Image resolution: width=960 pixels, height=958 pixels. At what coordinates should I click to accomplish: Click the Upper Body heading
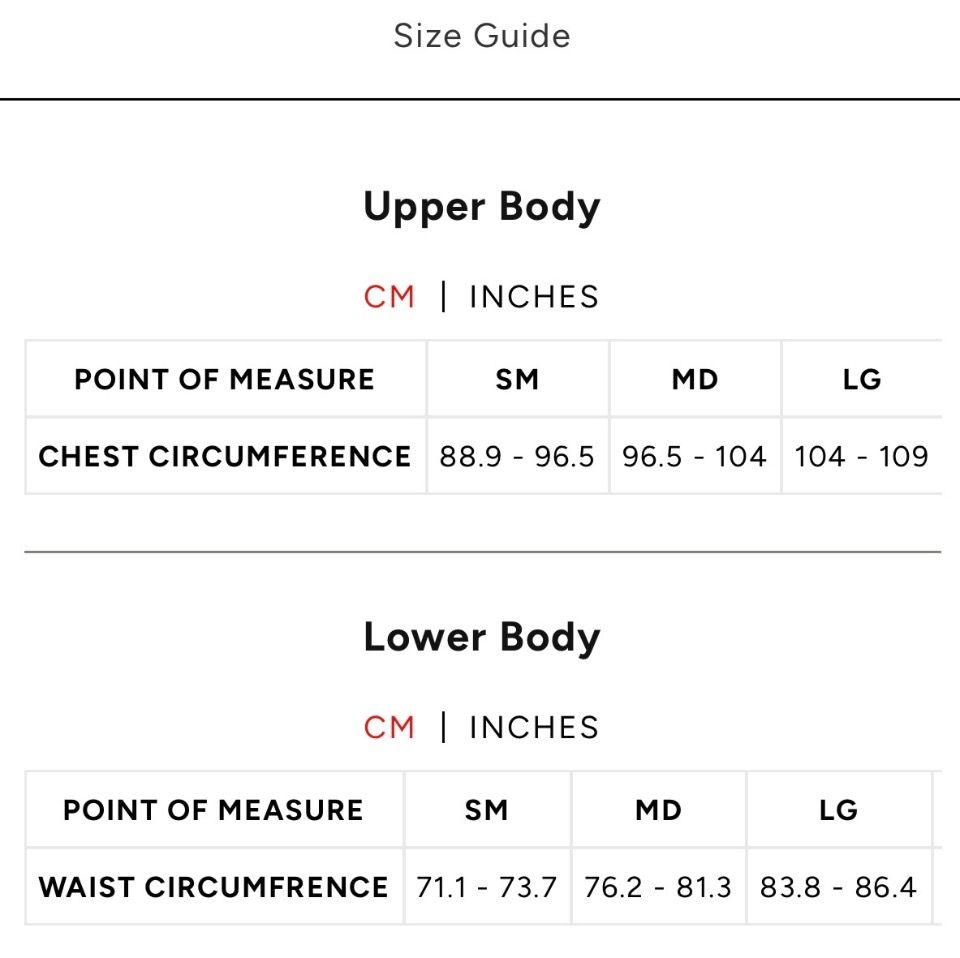pos(481,207)
